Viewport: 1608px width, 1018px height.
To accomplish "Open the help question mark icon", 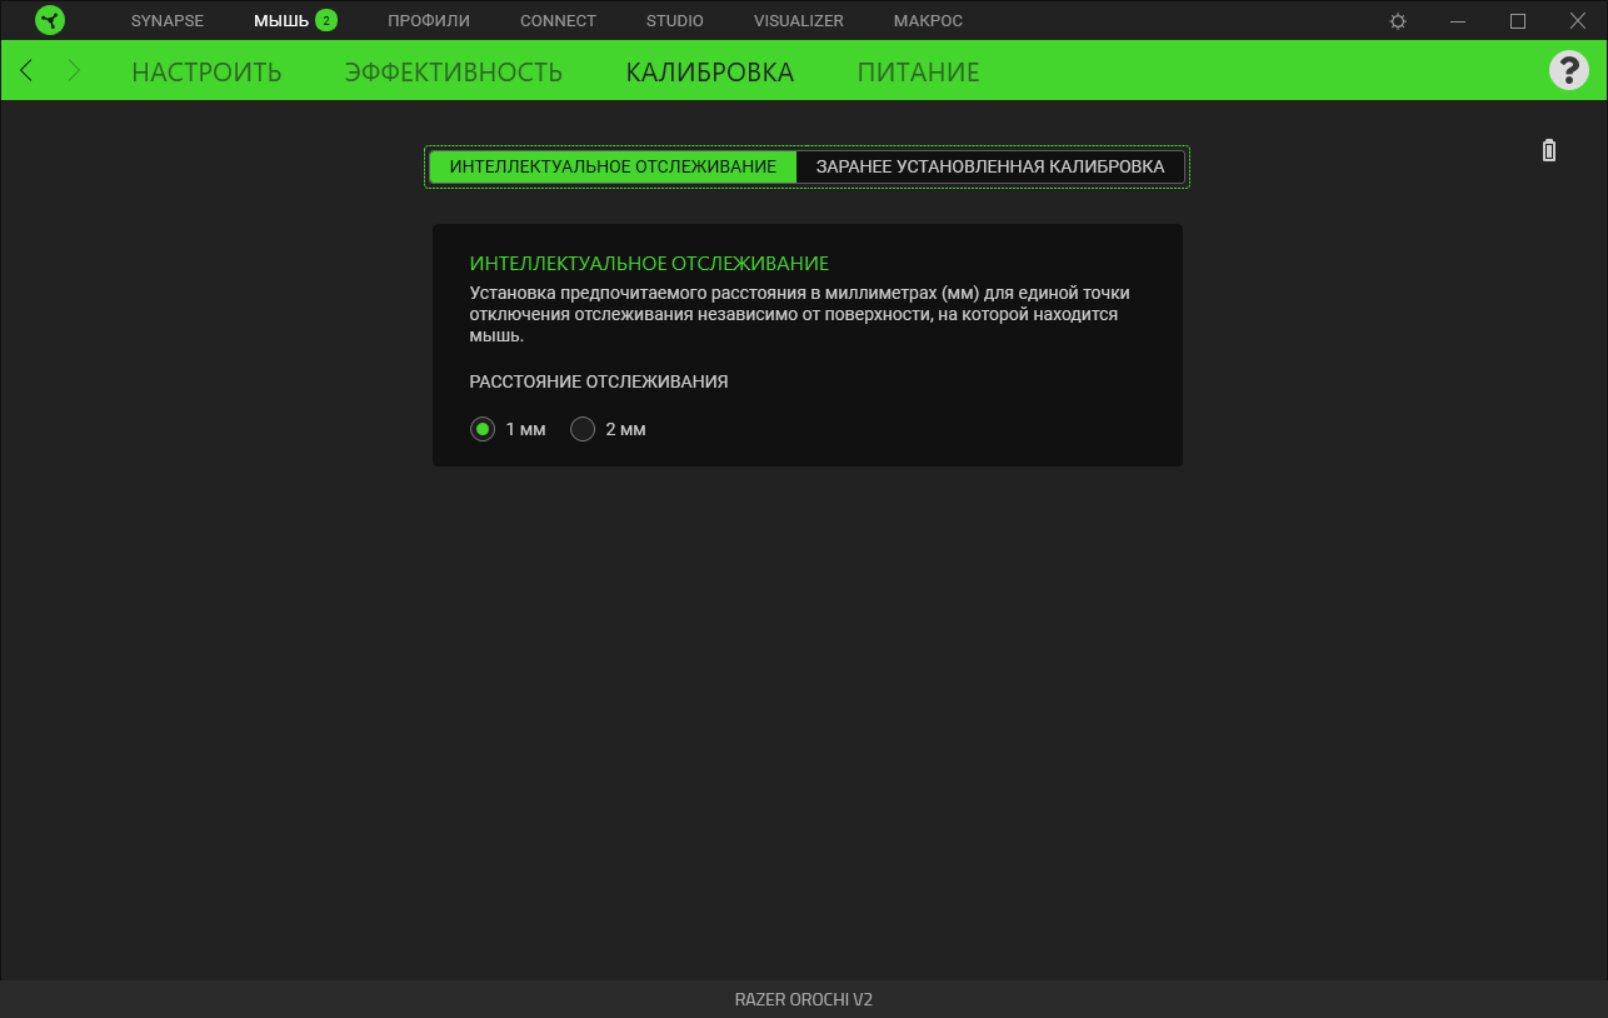I will point(1568,70).
